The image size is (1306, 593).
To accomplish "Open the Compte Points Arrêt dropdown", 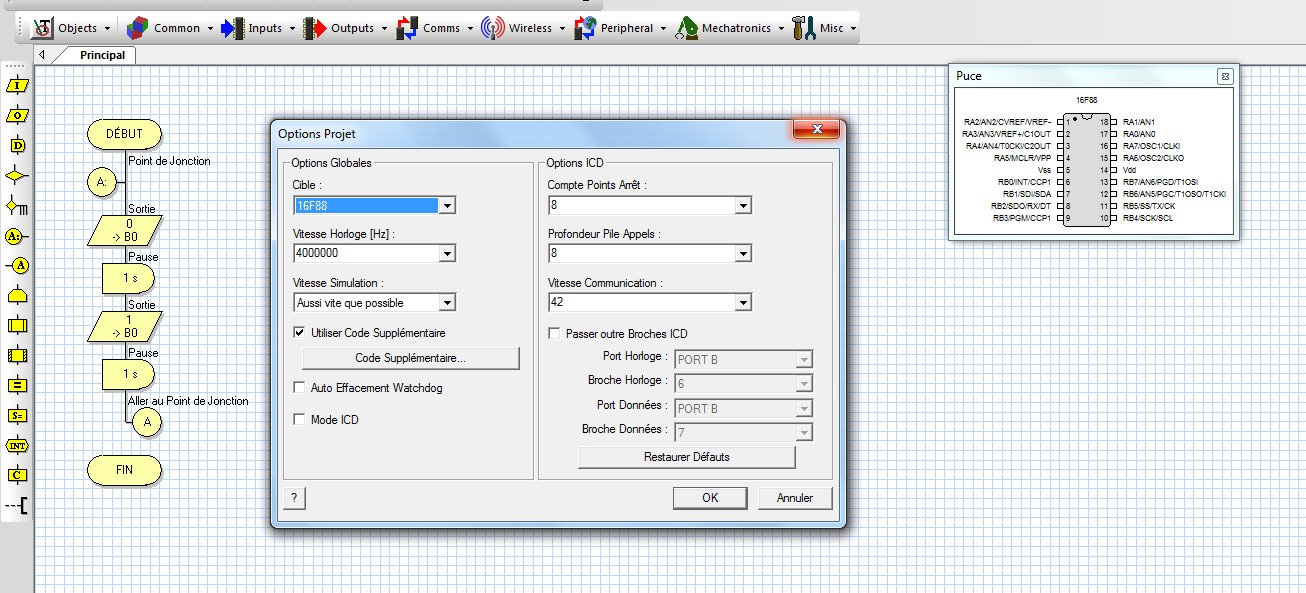I will [742, 205].
